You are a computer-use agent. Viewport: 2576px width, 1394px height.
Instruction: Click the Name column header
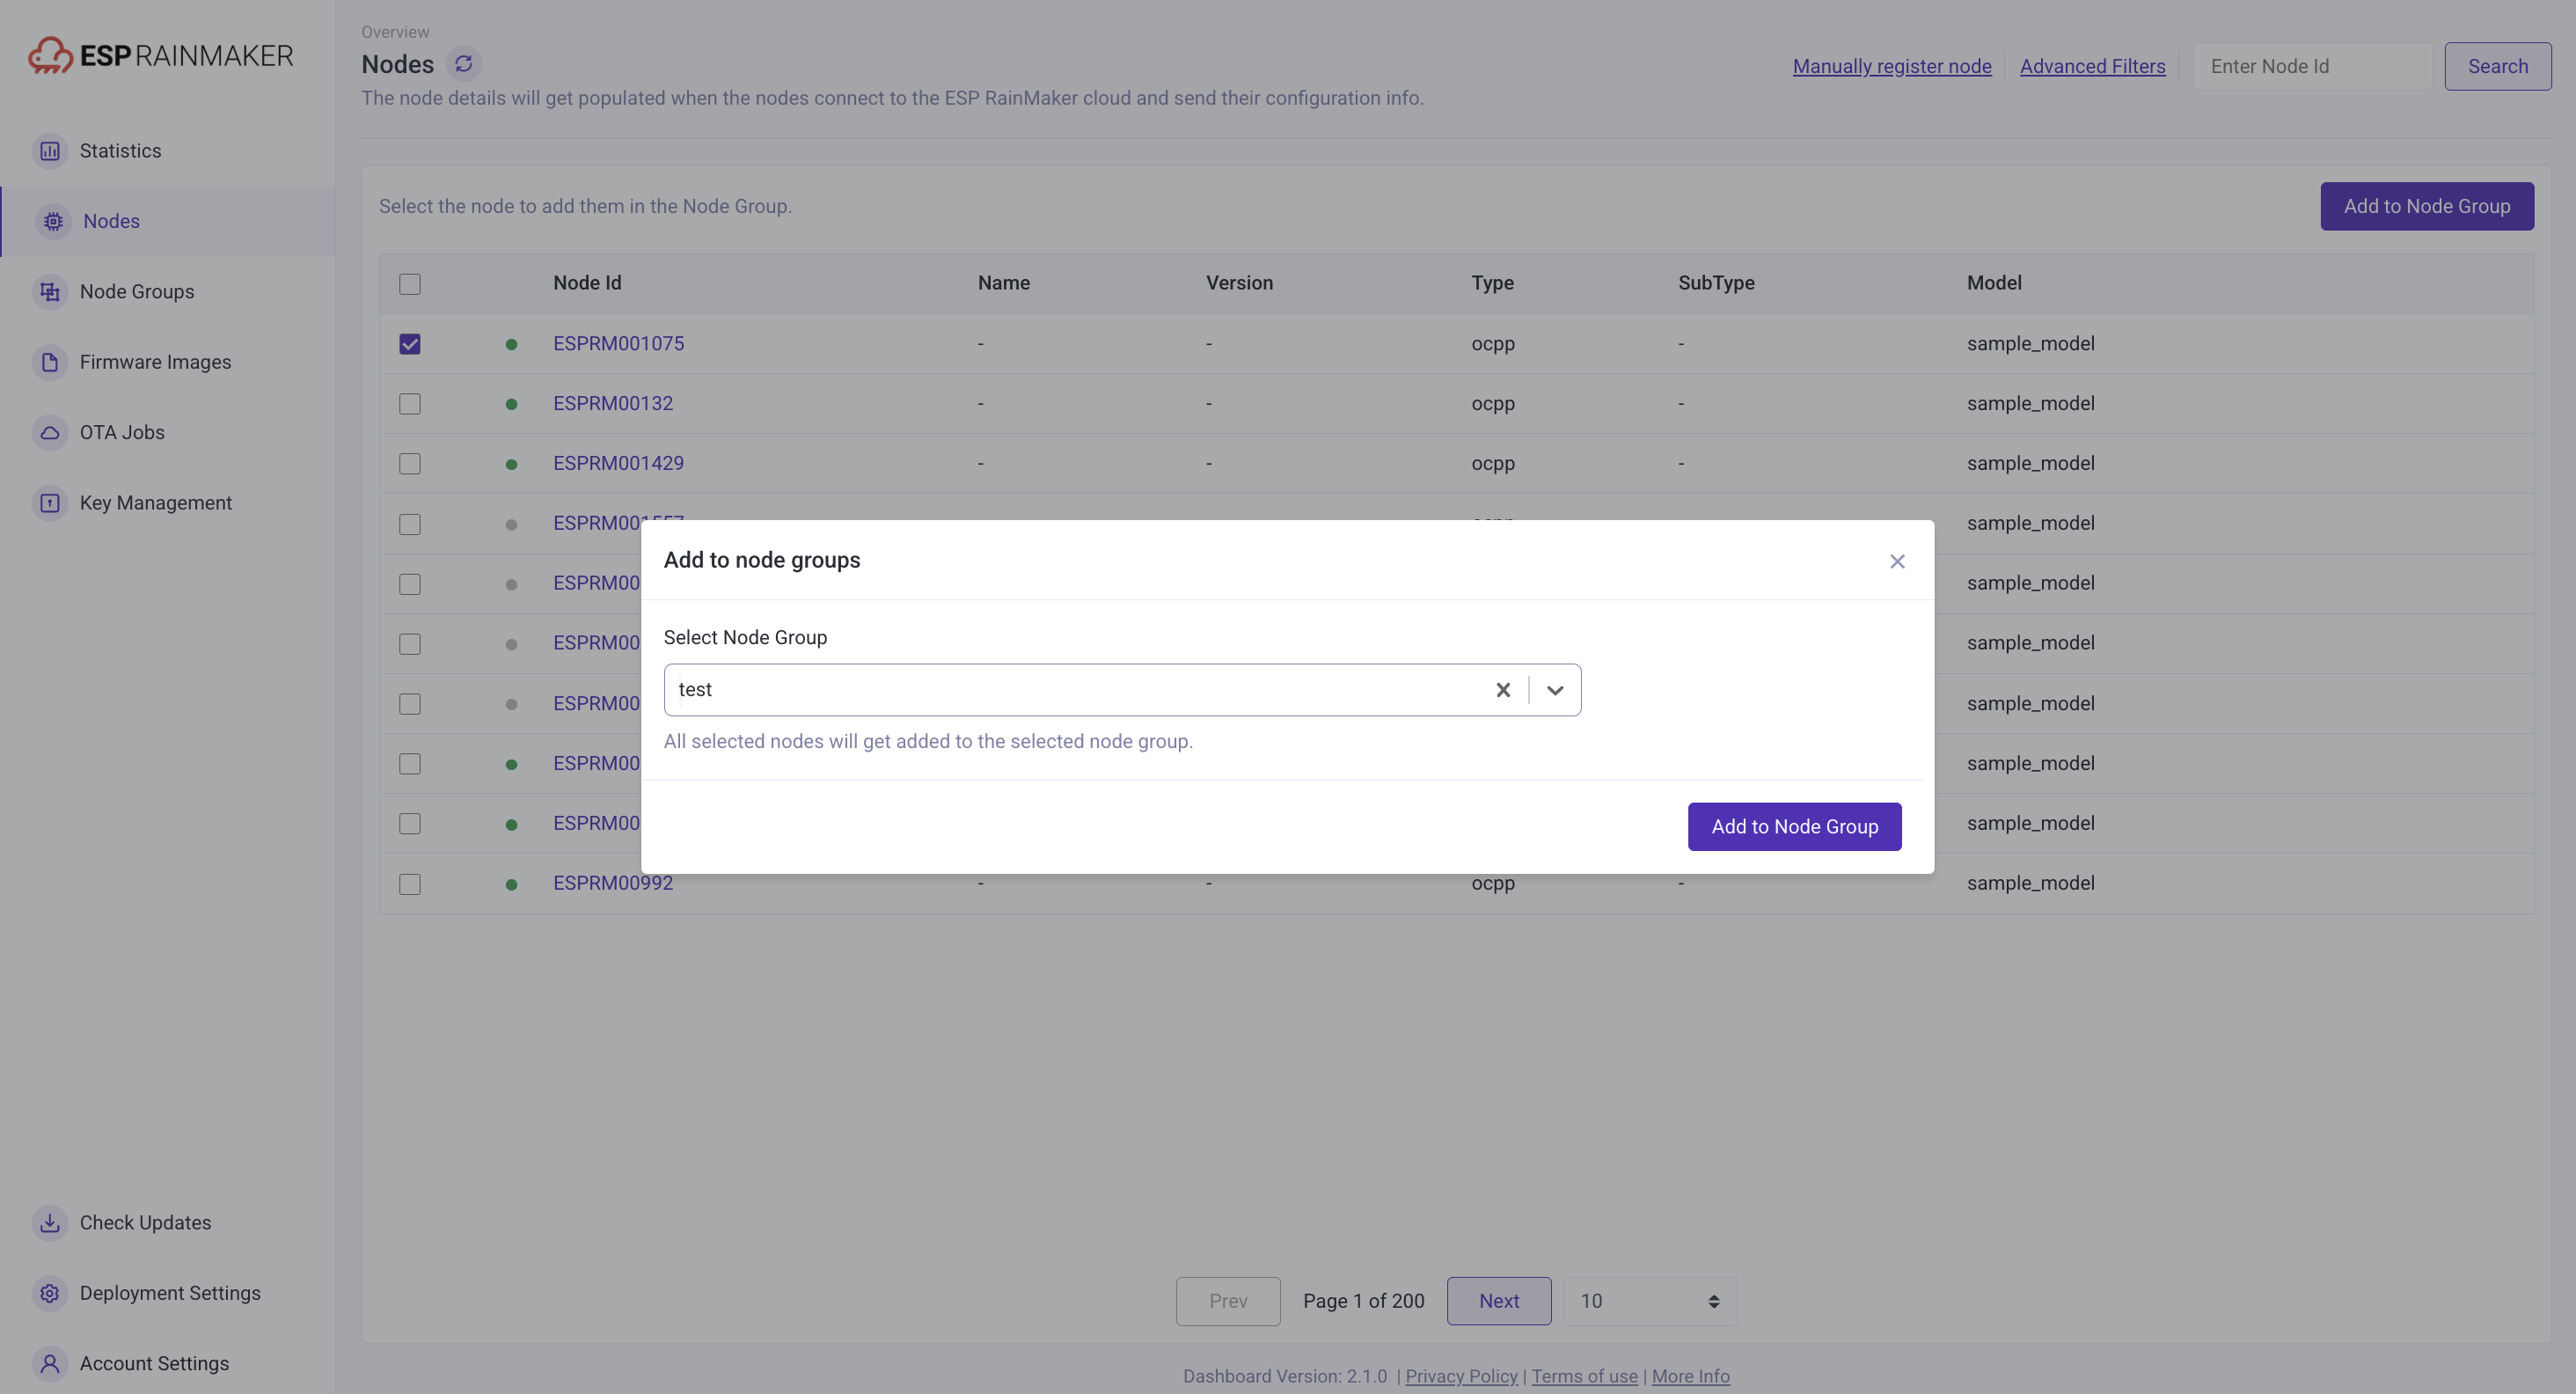[1003, 284]
